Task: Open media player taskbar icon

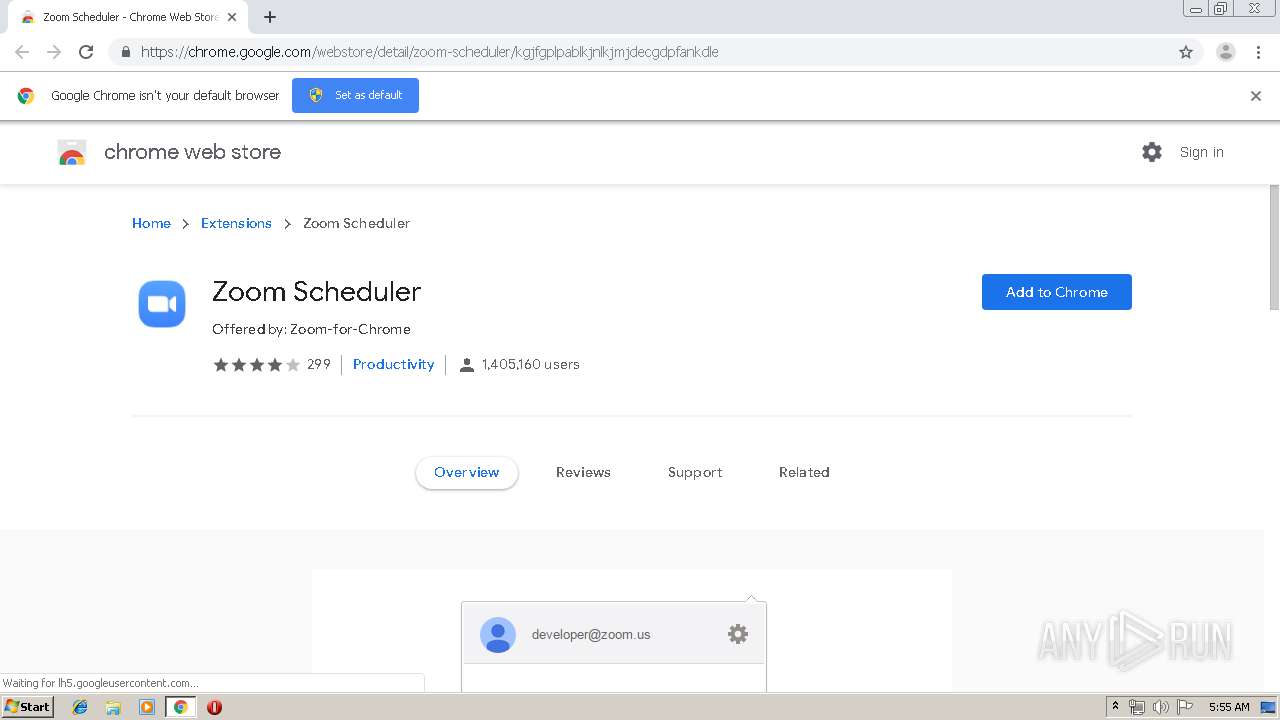Action: coord(147,707)
